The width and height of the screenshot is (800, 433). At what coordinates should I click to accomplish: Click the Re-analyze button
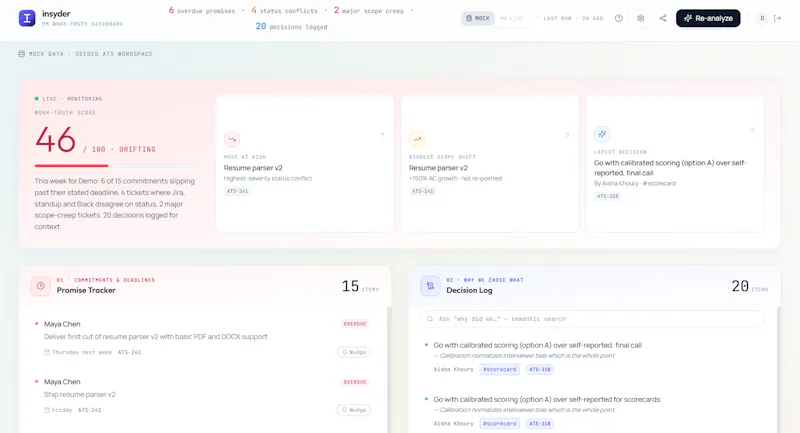tap(708, 18)
